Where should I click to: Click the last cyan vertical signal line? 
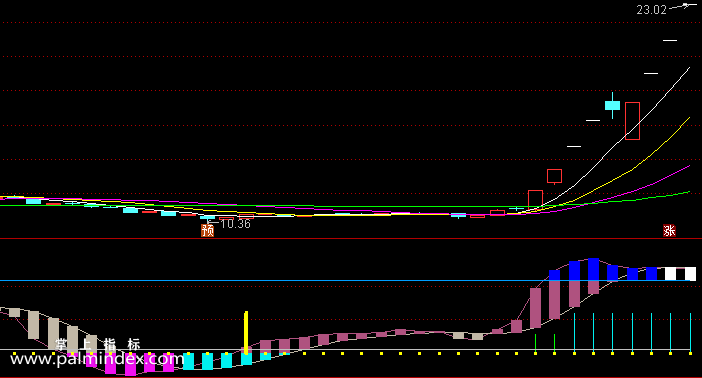690,334
